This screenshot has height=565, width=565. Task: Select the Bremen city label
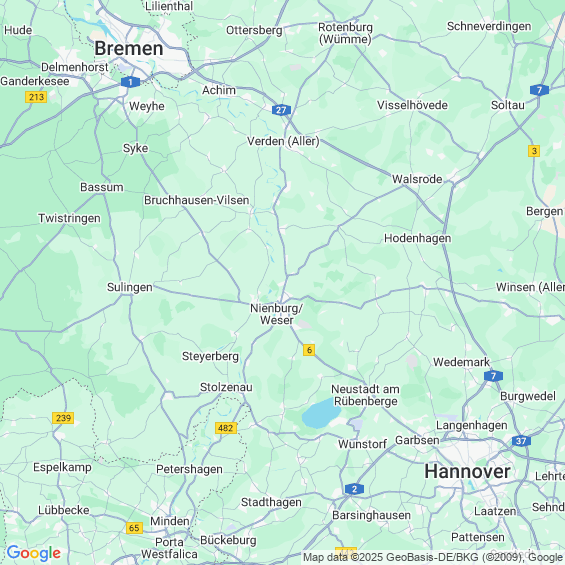(x=129, y=48)
